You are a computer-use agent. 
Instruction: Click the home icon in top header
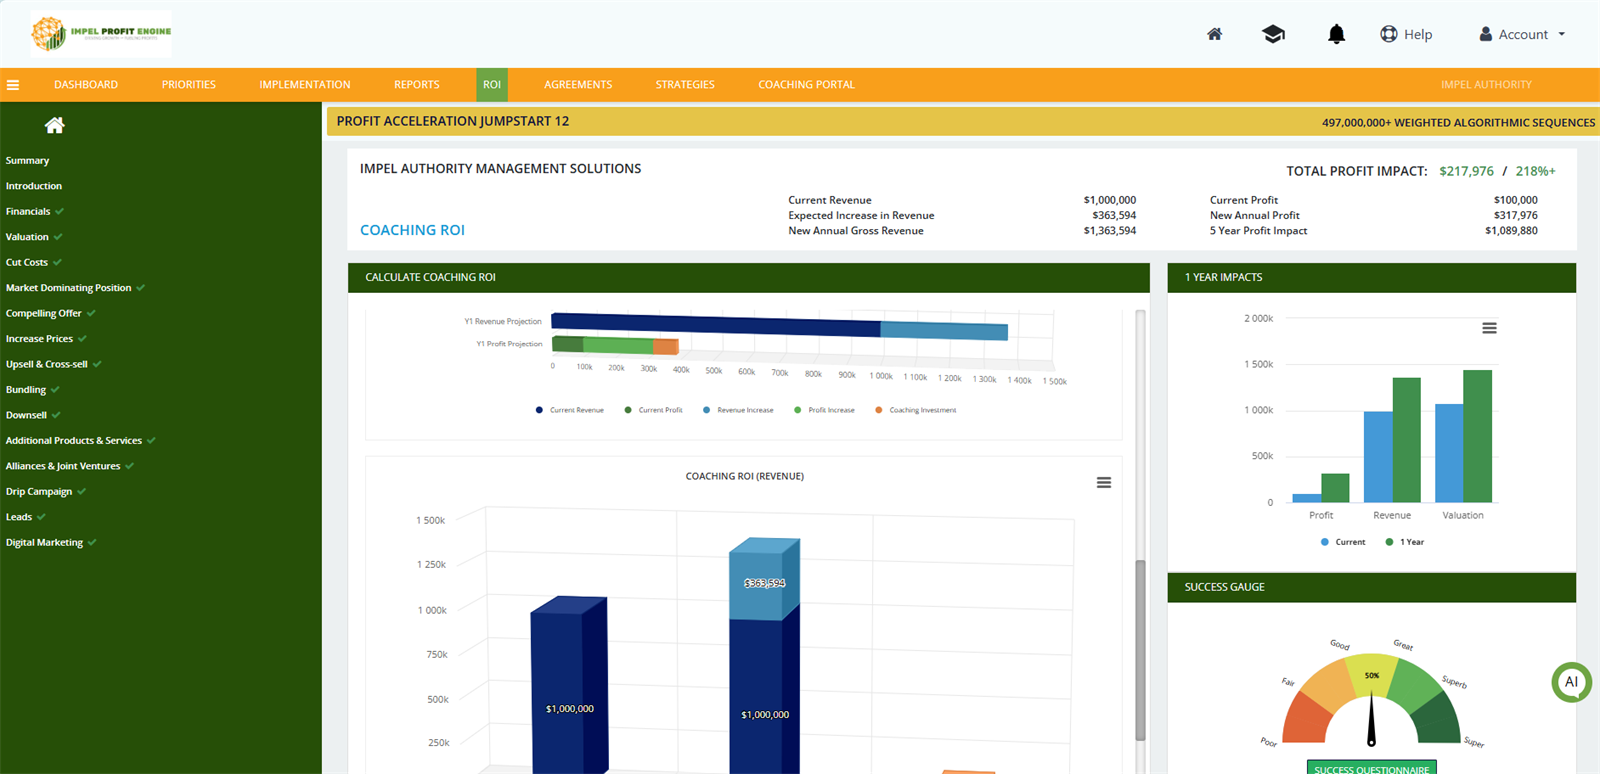click(1214, 34)
